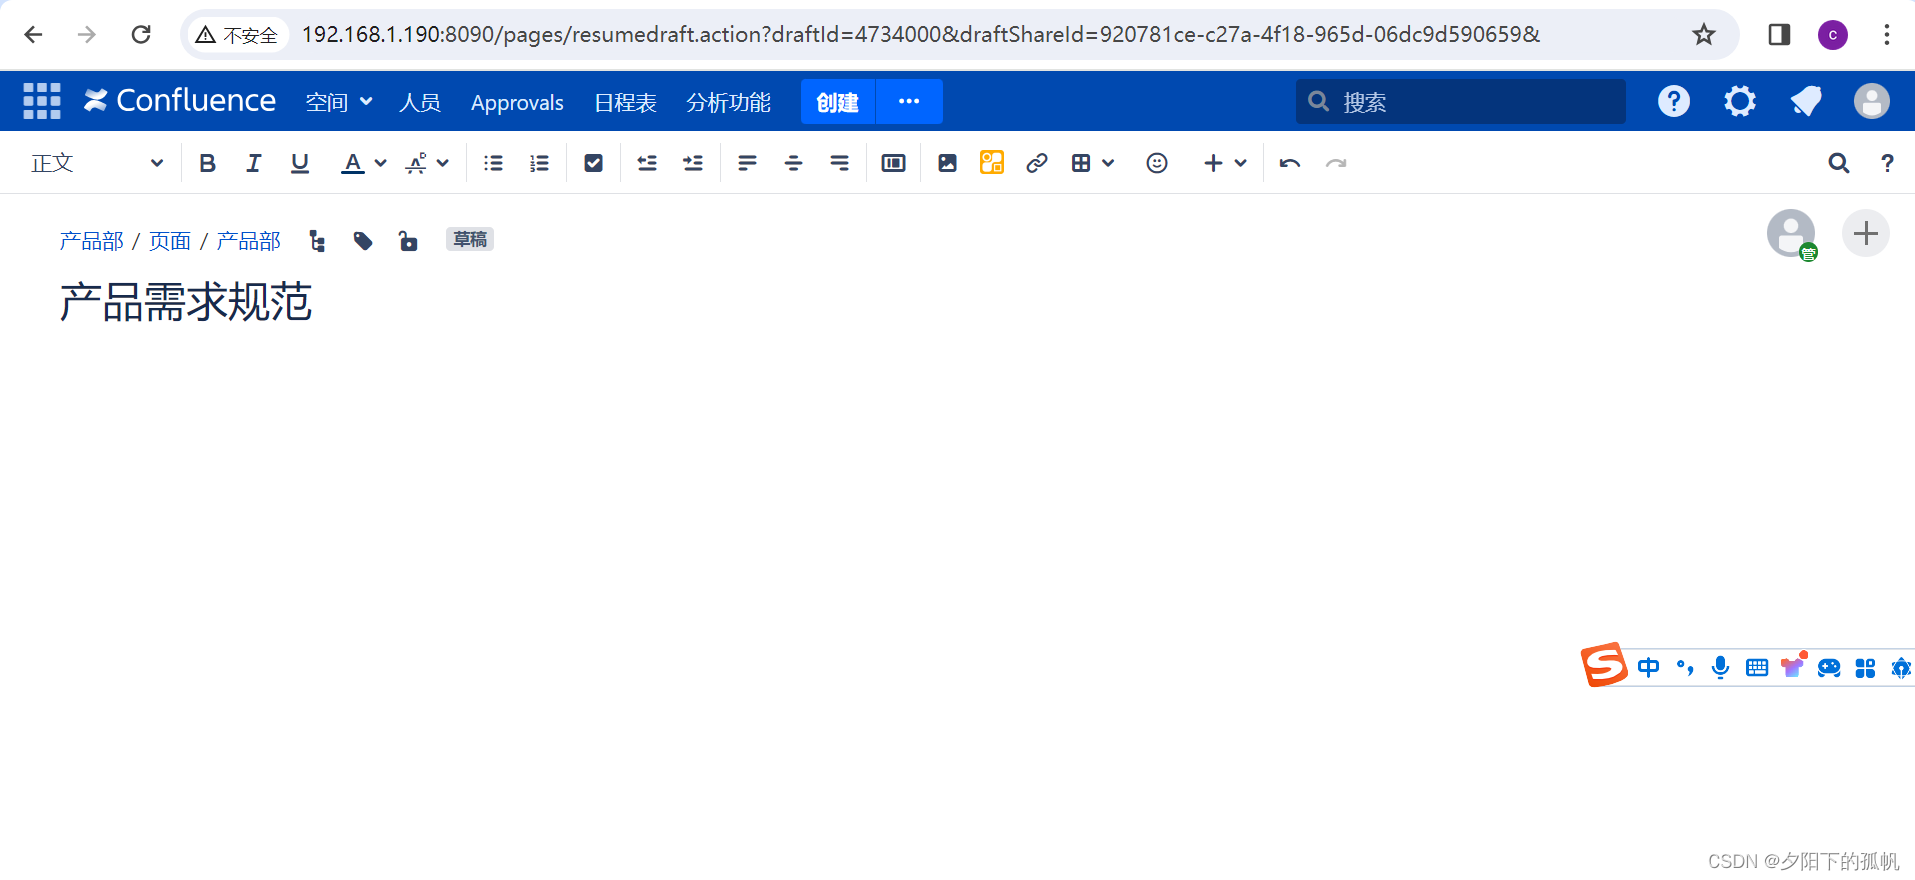1915x880 pixels.
Task: Open the administration gear menu
Action: tap(1740, 101)
